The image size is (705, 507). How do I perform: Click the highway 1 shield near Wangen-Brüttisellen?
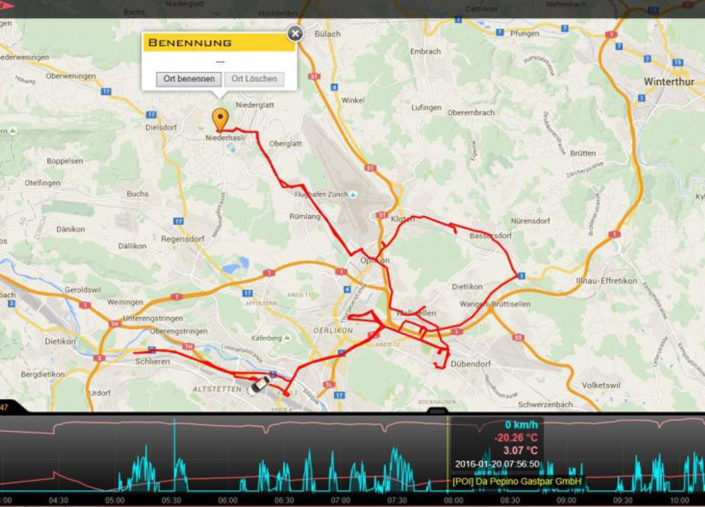456,331
